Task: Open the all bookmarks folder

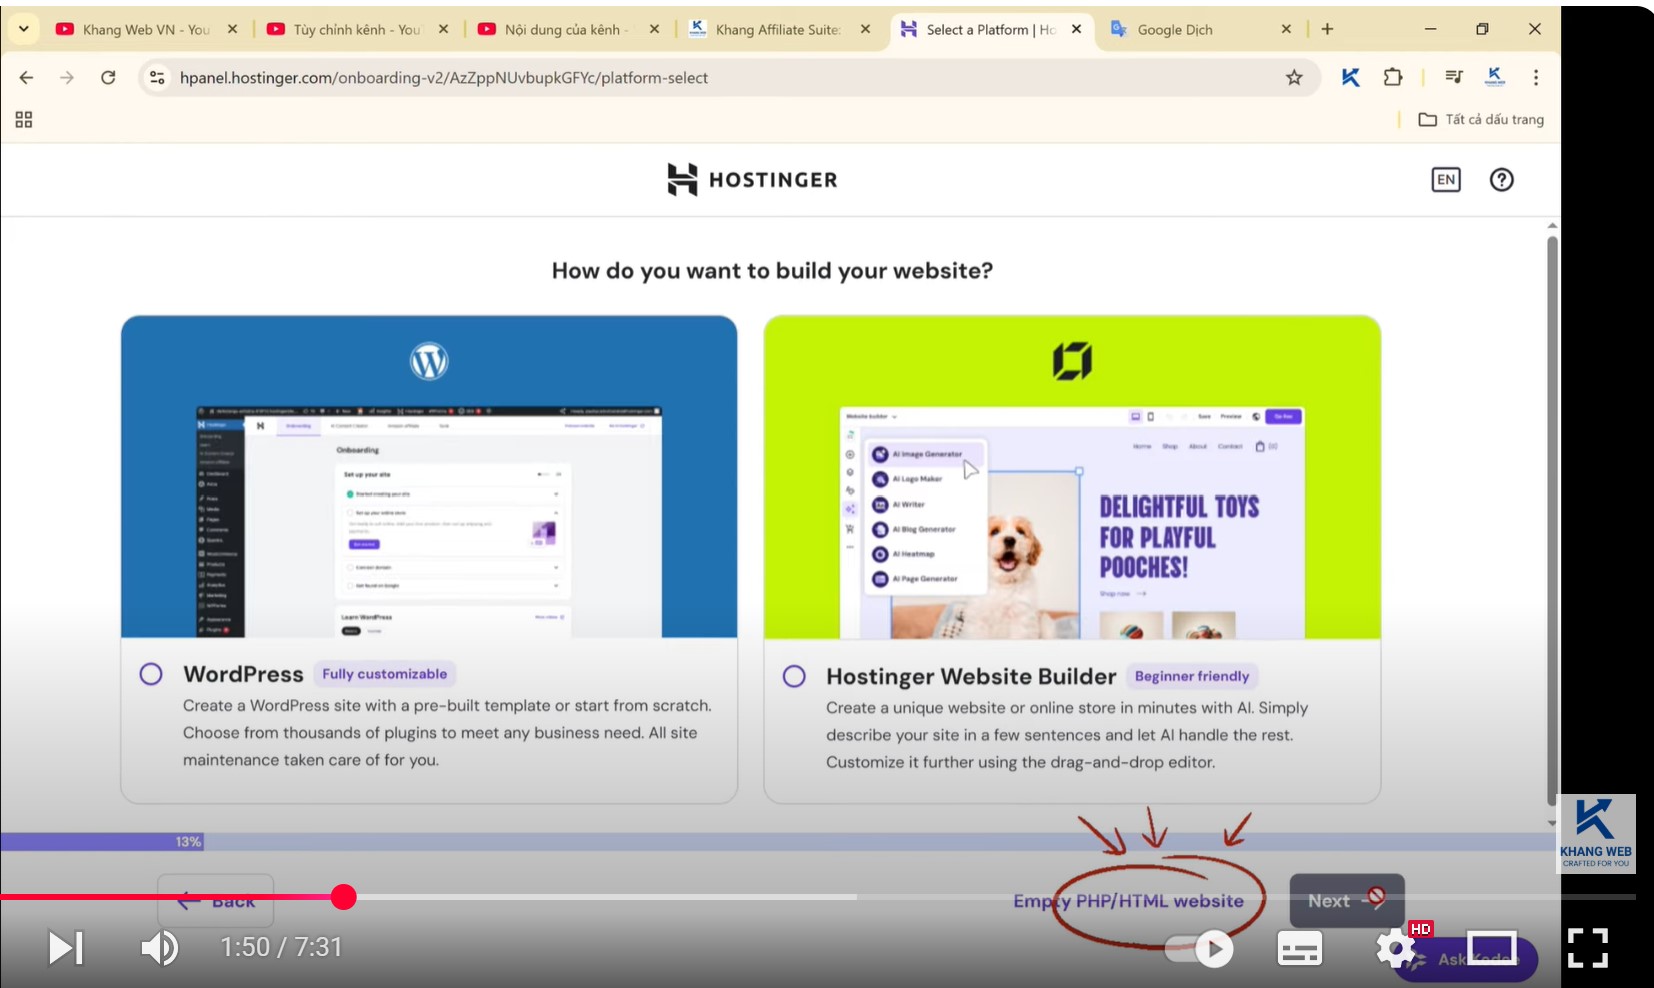Action: point(1481,120)
